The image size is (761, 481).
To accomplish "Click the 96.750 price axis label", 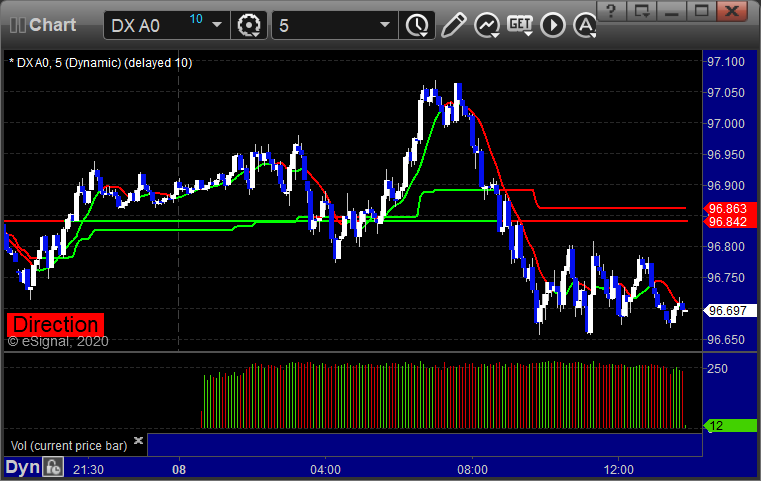I will pos(726,278).
